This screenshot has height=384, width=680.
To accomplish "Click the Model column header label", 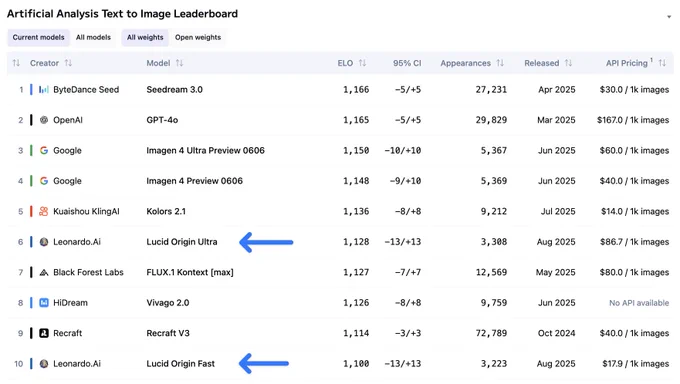I will (x=158, y=63).
